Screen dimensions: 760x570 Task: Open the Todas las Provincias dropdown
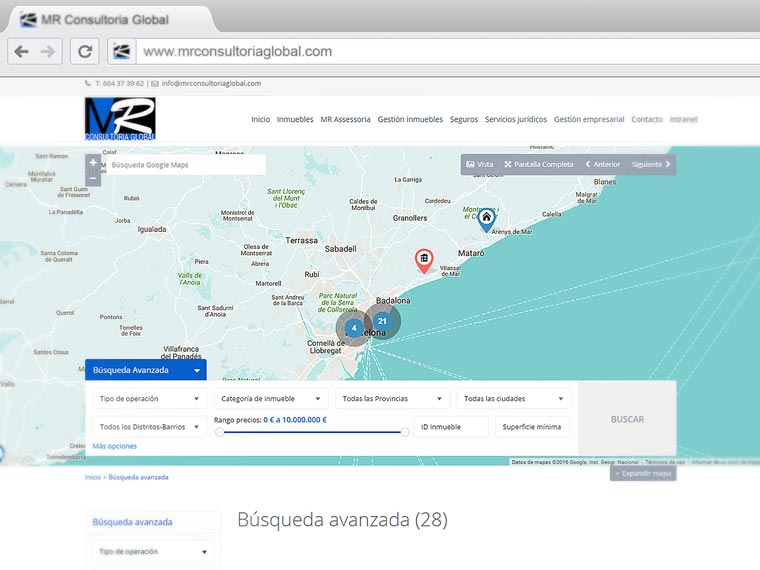pyautogui.click(x=392, y=398)
